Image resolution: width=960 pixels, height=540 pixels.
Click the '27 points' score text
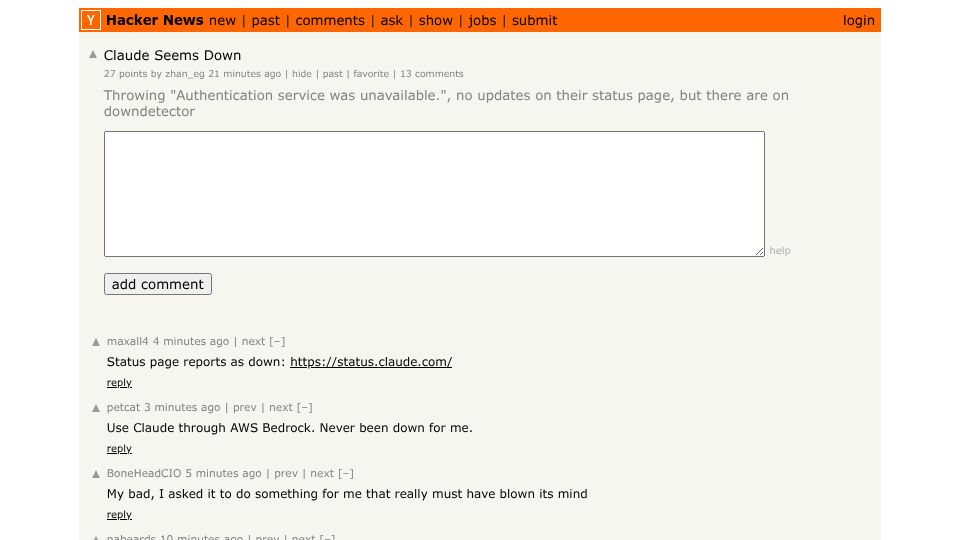pos(126,74)
